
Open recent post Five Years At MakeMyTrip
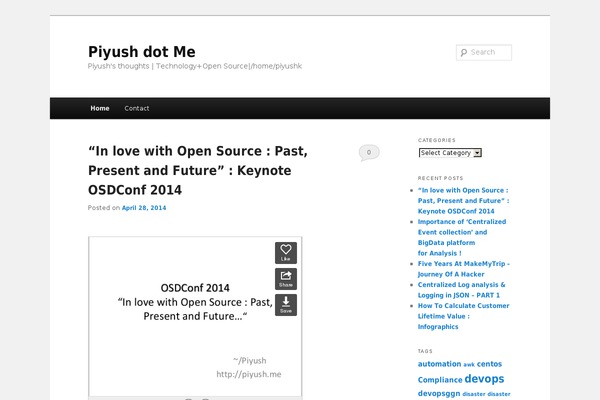click(x=463, y=269)
